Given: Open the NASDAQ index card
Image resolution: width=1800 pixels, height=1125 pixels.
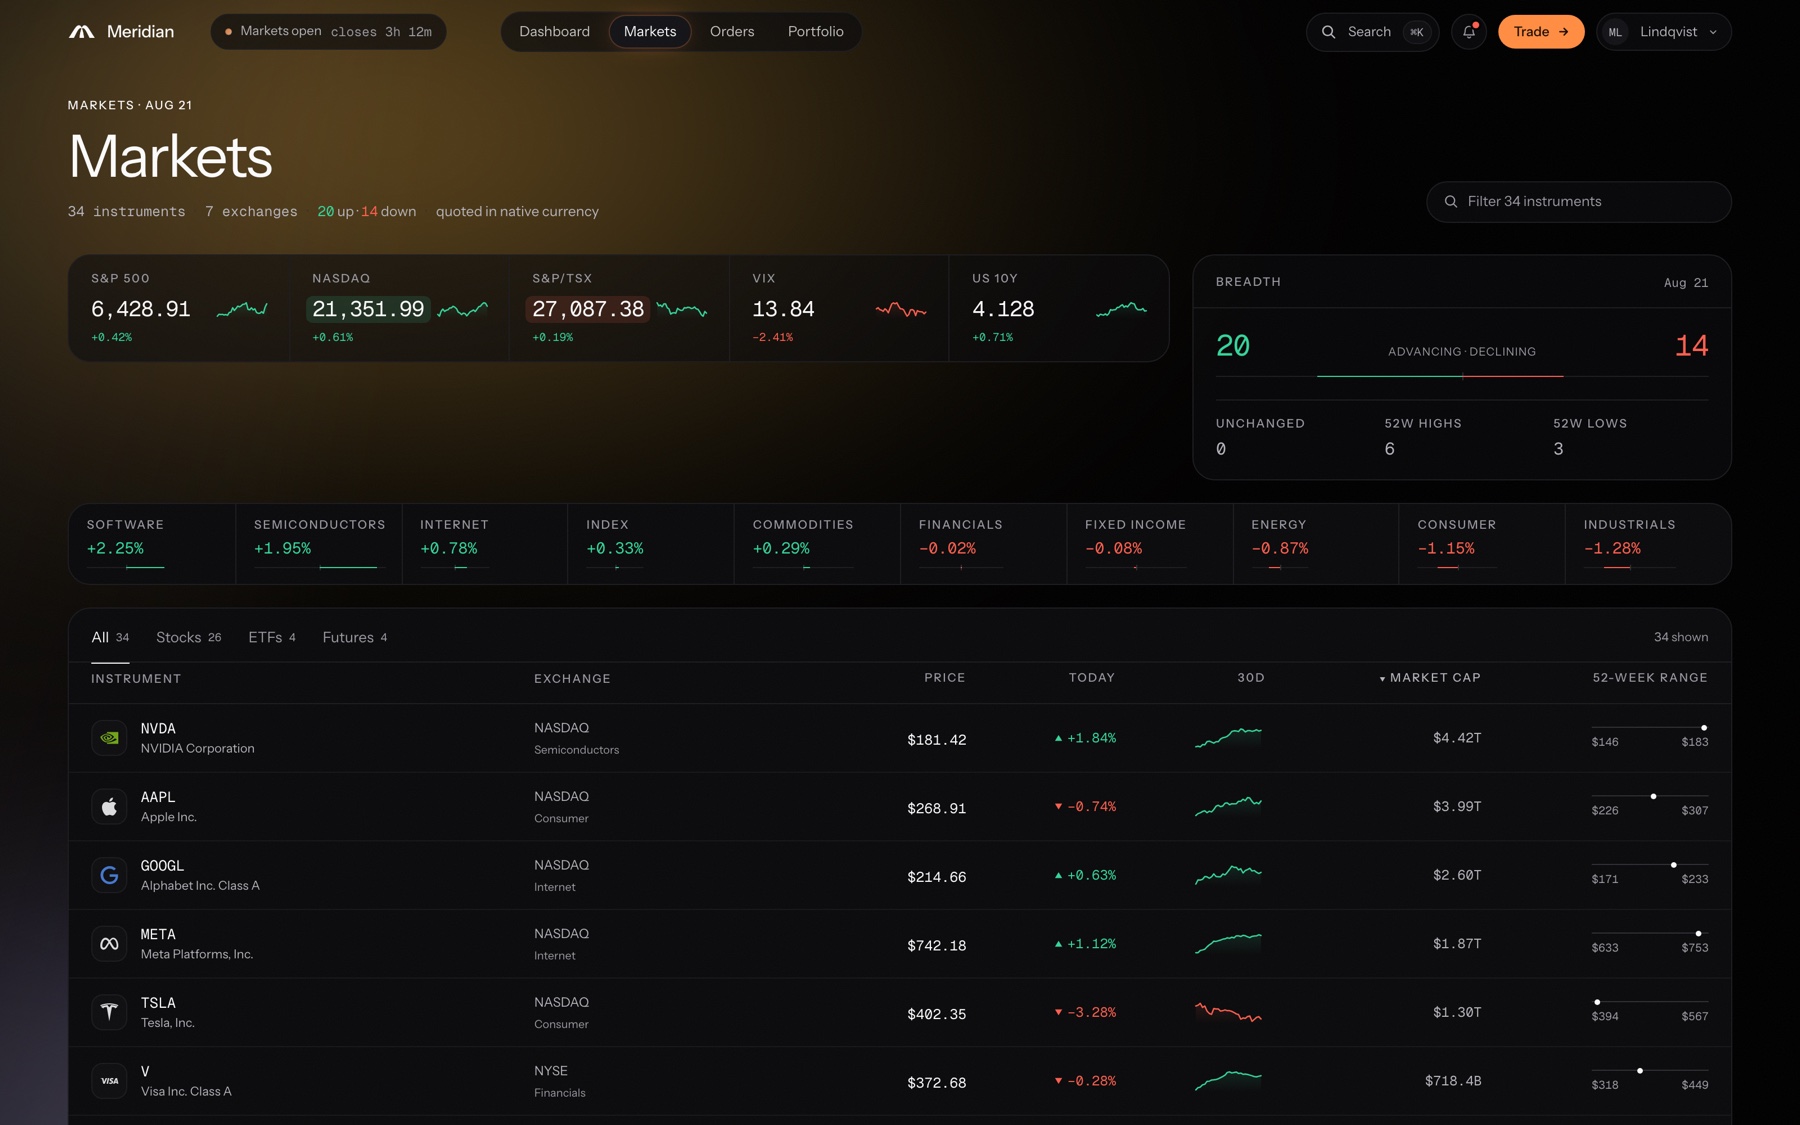Looking at the screenshot, I should (x=399, y=308).
